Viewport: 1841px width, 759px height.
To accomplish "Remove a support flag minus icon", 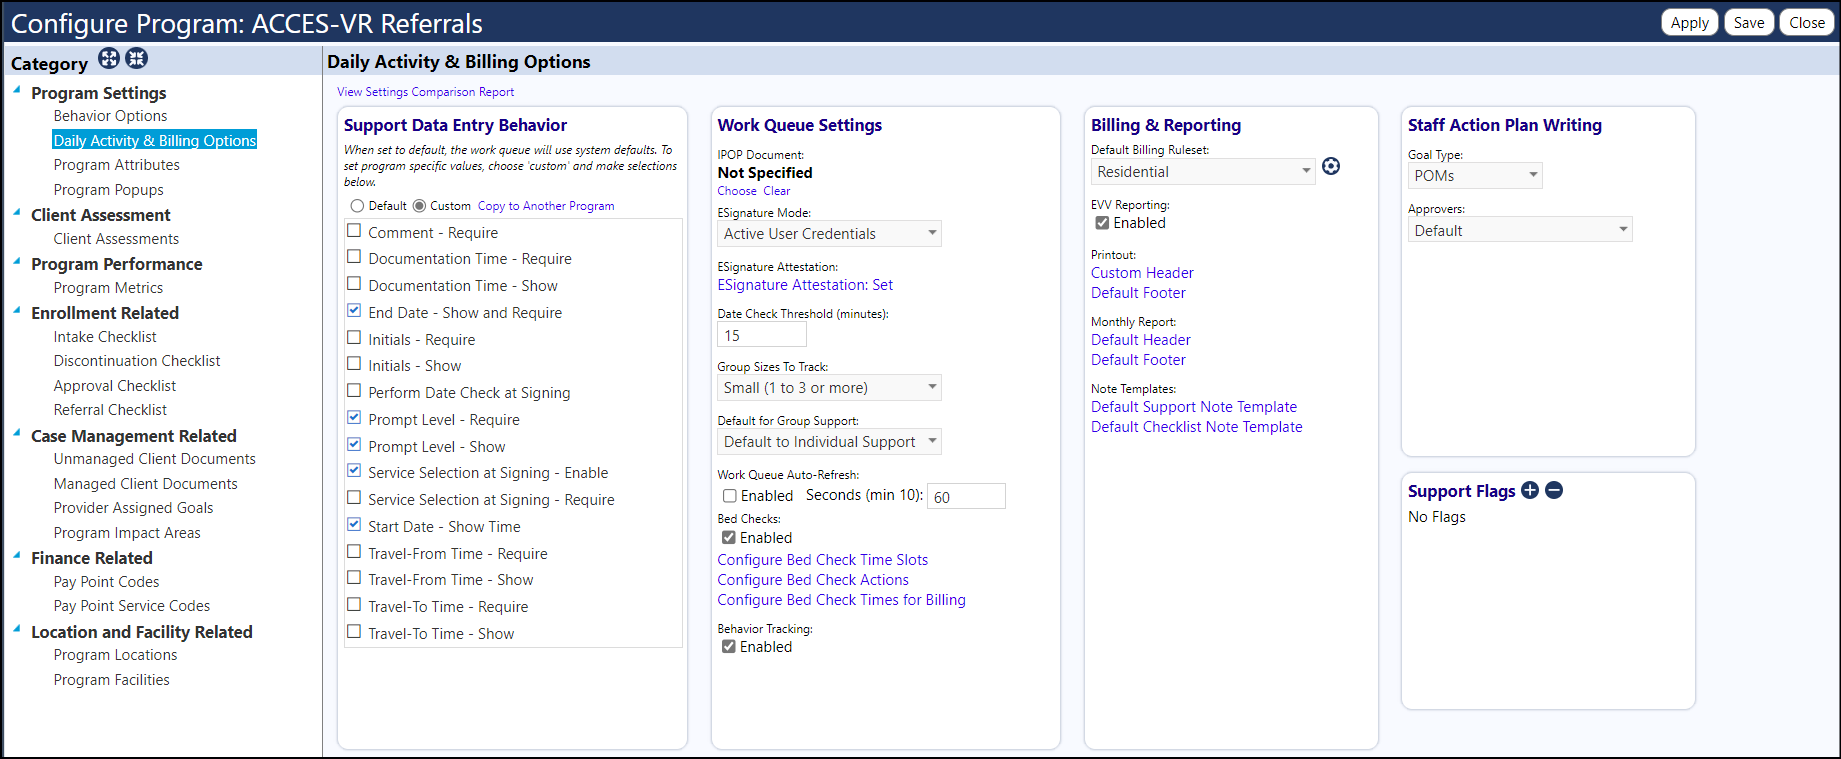I will click(1554, 490).
